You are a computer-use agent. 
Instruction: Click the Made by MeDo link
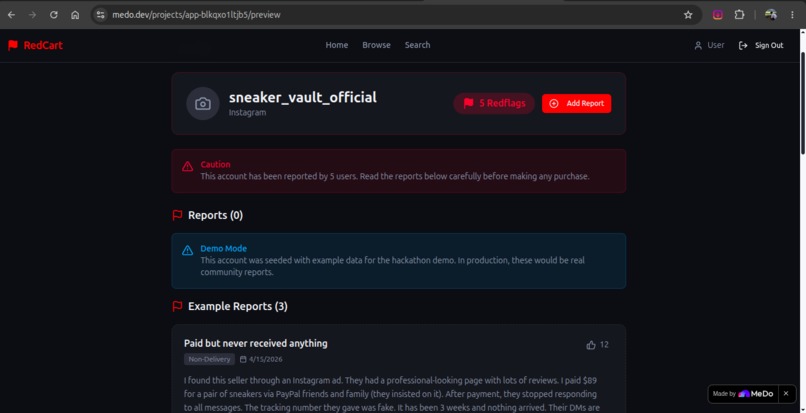point(744,393)
